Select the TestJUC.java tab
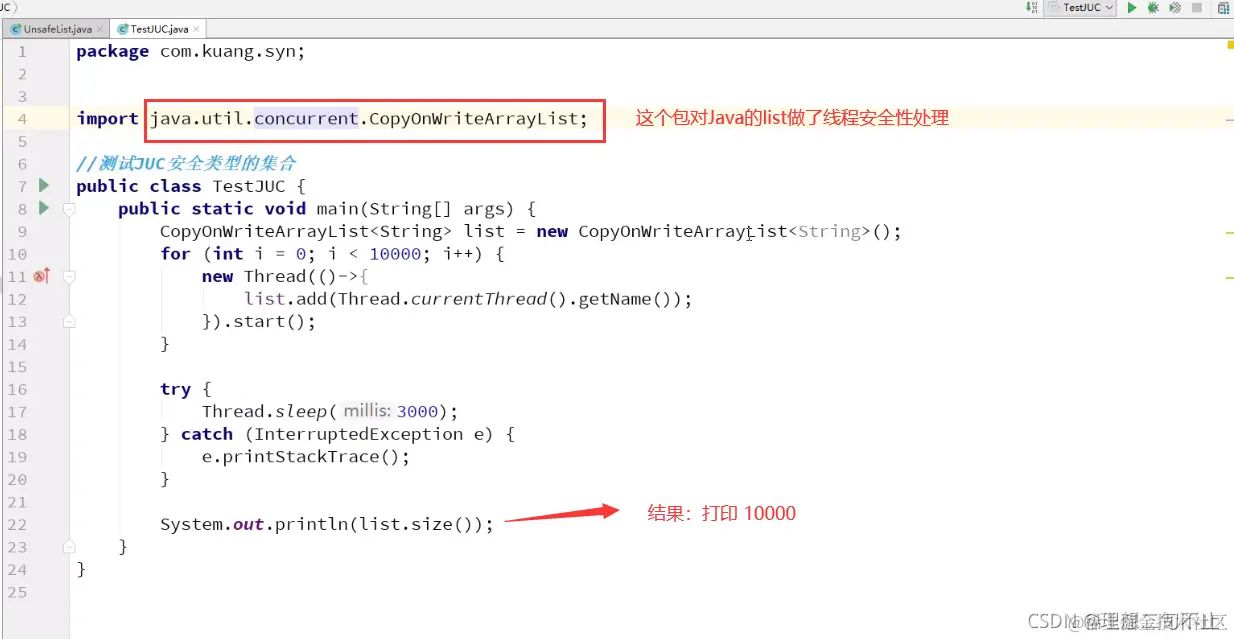The width and height of the screenshot is (1234, 639). click(x=159, y=29)
